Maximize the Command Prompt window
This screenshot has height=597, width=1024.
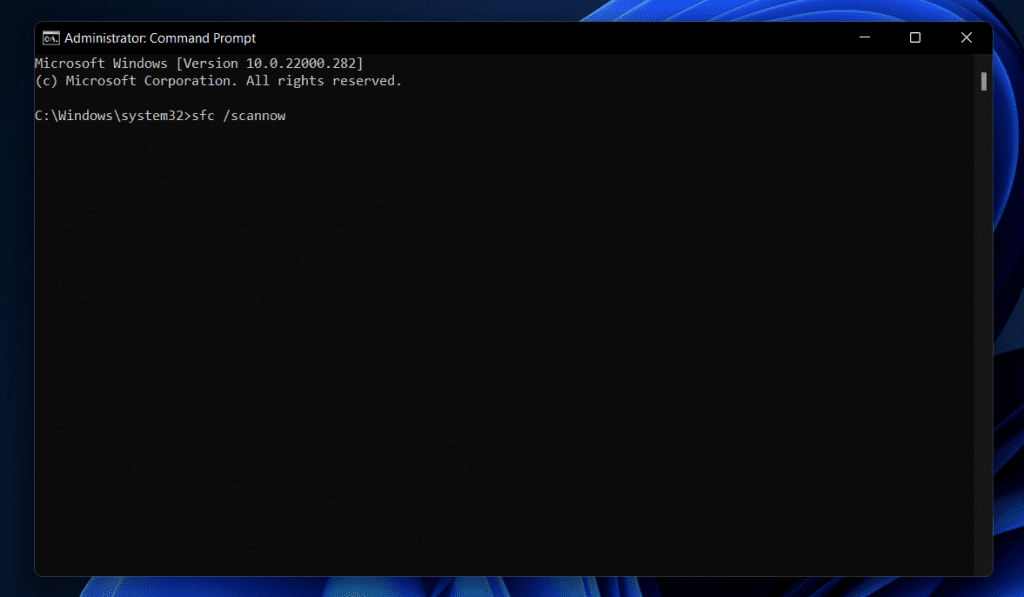pyautogui.click(x=915, y=37)
